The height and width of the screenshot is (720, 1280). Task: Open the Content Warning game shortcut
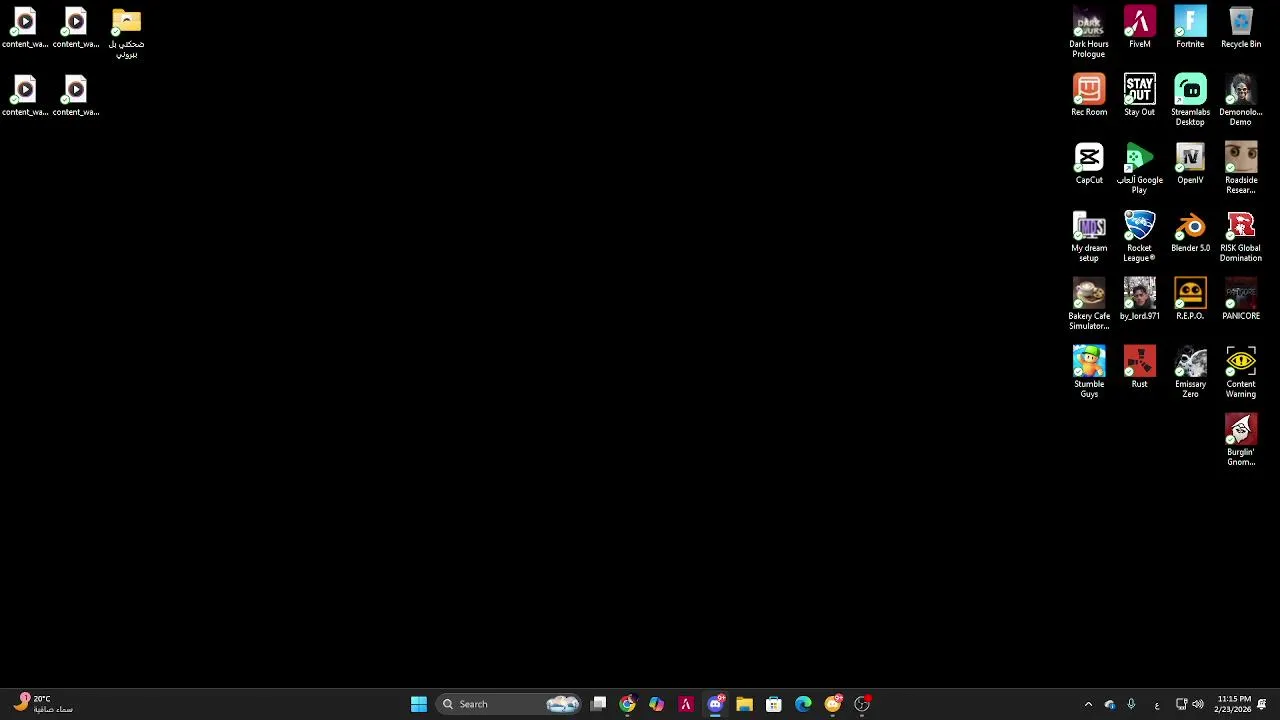click(1241, 372)
